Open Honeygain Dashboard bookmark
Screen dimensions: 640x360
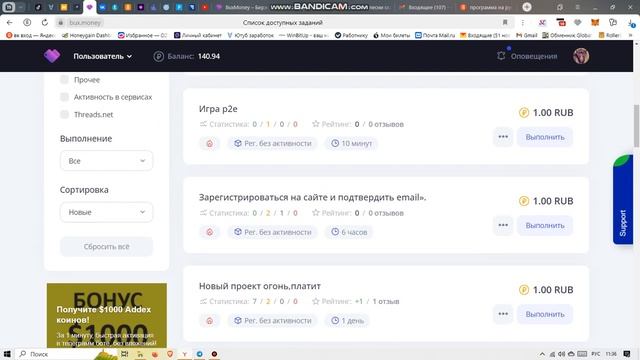point(86,35)
